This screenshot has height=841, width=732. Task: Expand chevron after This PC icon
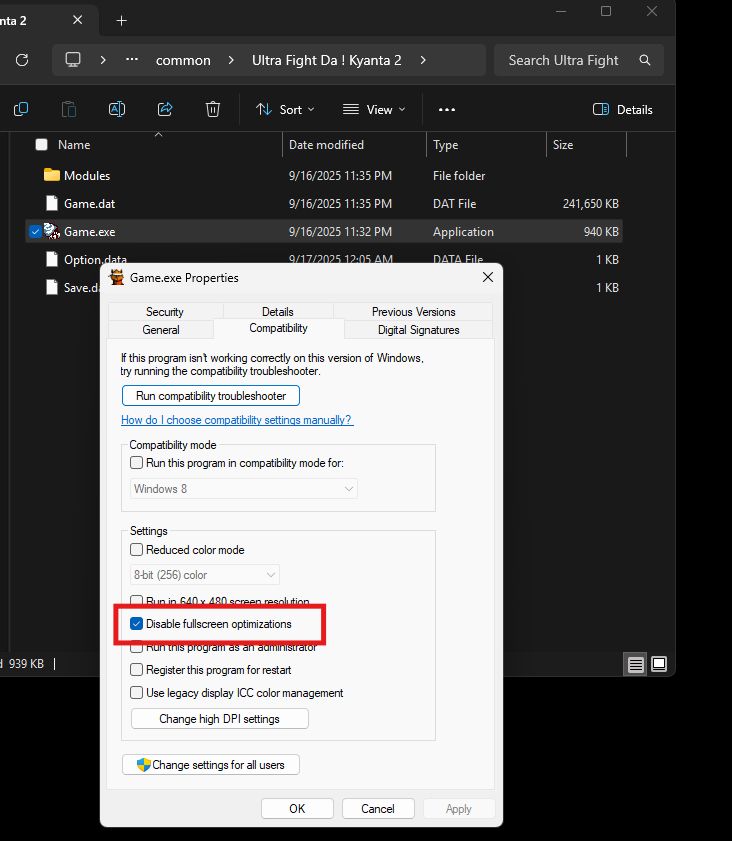tap(103, 60)
